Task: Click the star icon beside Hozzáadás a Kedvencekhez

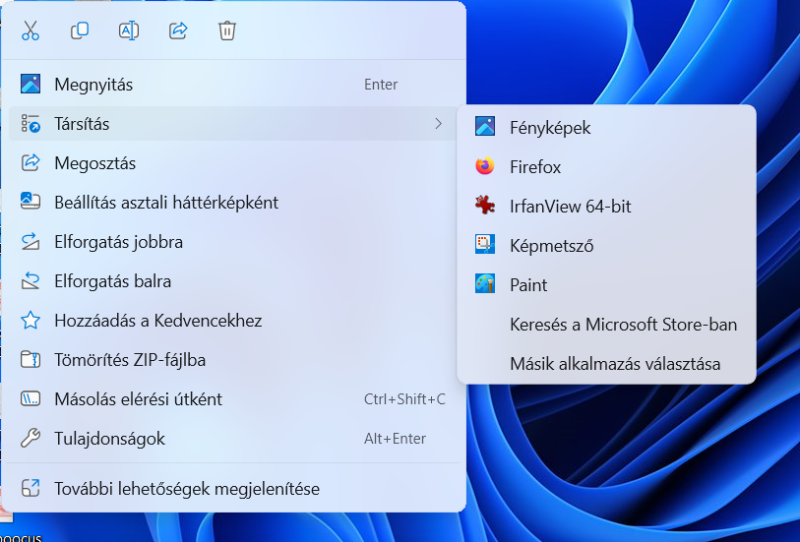Action: (x=30, y=320)
